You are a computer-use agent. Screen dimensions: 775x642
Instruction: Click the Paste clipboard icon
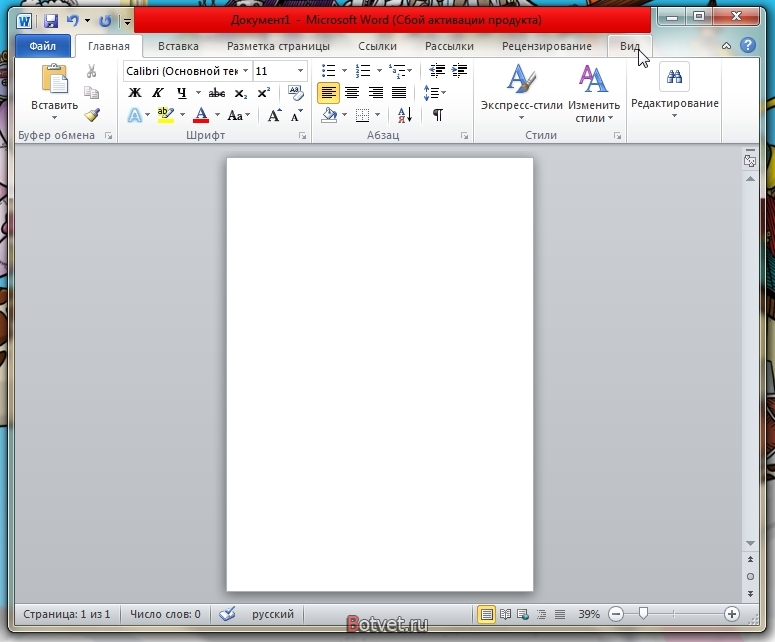point(54,79)
